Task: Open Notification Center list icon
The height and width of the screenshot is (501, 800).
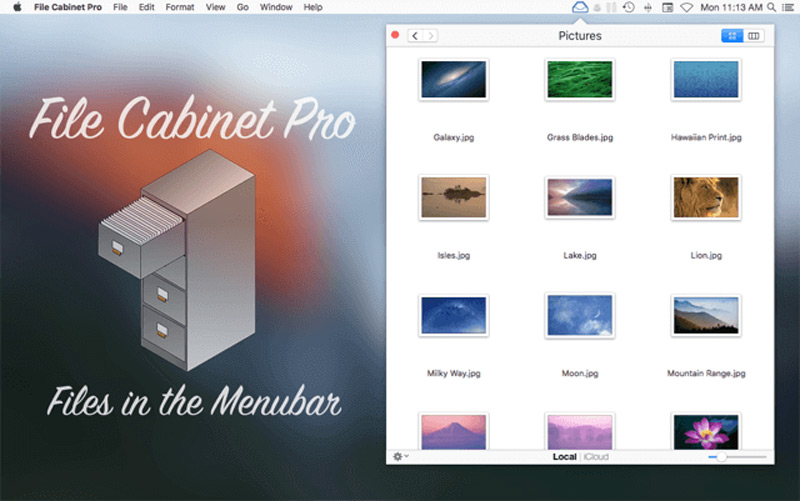Action: pyautogui.click(x=787, y=7)
